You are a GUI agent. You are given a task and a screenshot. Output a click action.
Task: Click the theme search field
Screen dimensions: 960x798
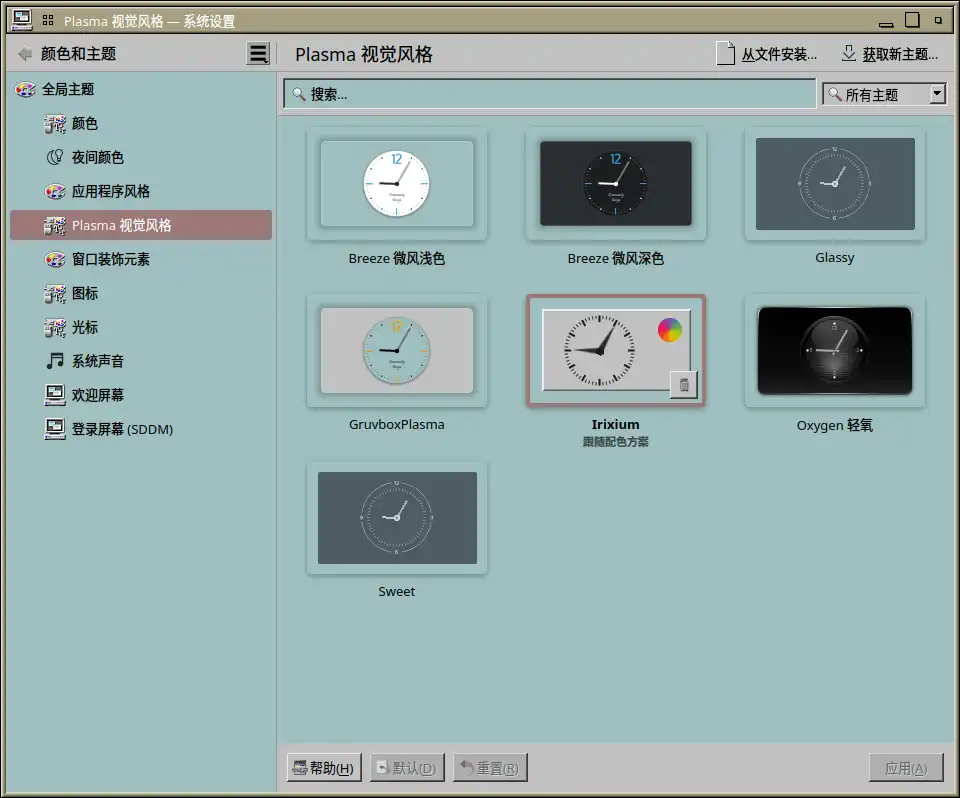[550, 94]
